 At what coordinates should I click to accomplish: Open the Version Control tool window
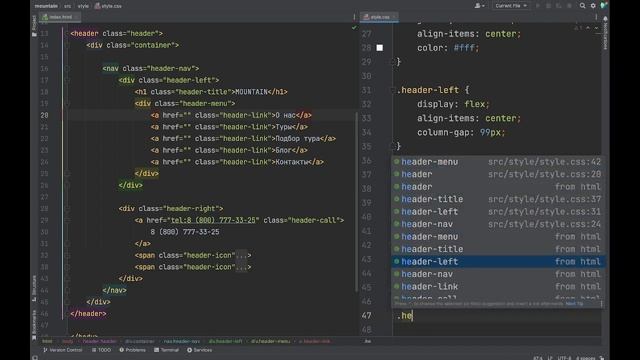coord(63,350)
